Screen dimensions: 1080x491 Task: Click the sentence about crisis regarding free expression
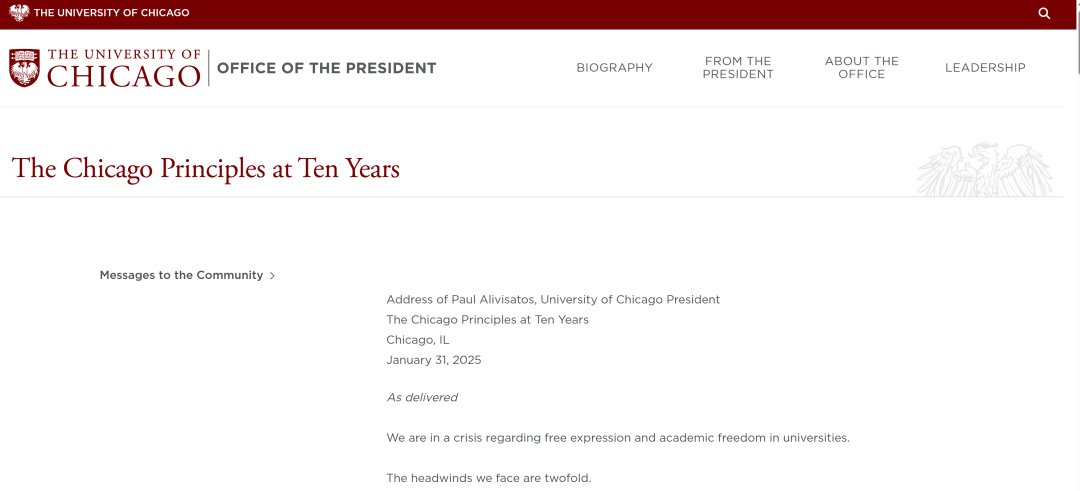pyautogui.click(x=618, y=438)
